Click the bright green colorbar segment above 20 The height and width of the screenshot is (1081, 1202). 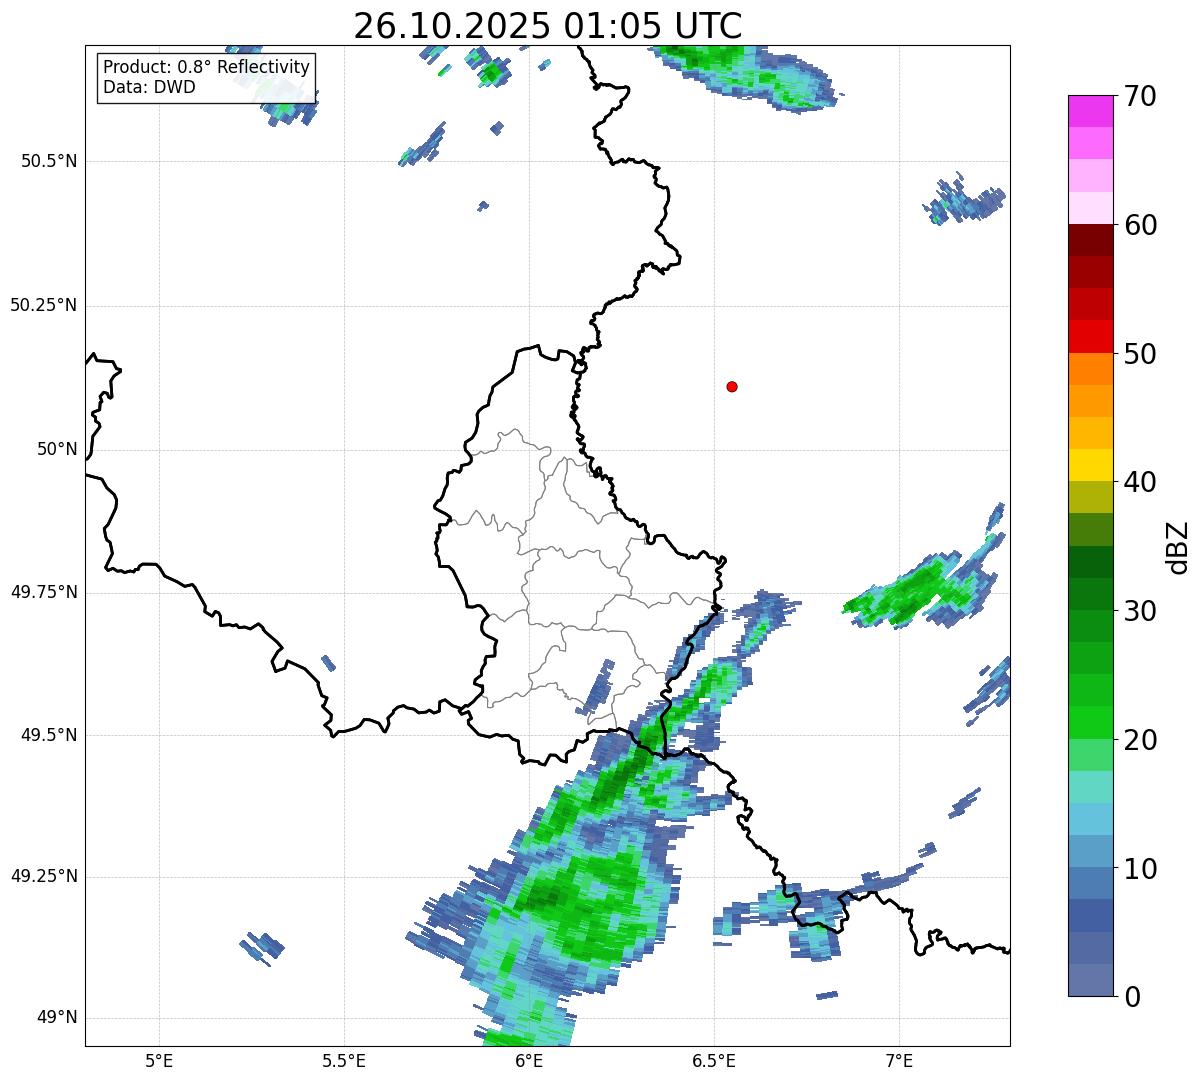1091,722
